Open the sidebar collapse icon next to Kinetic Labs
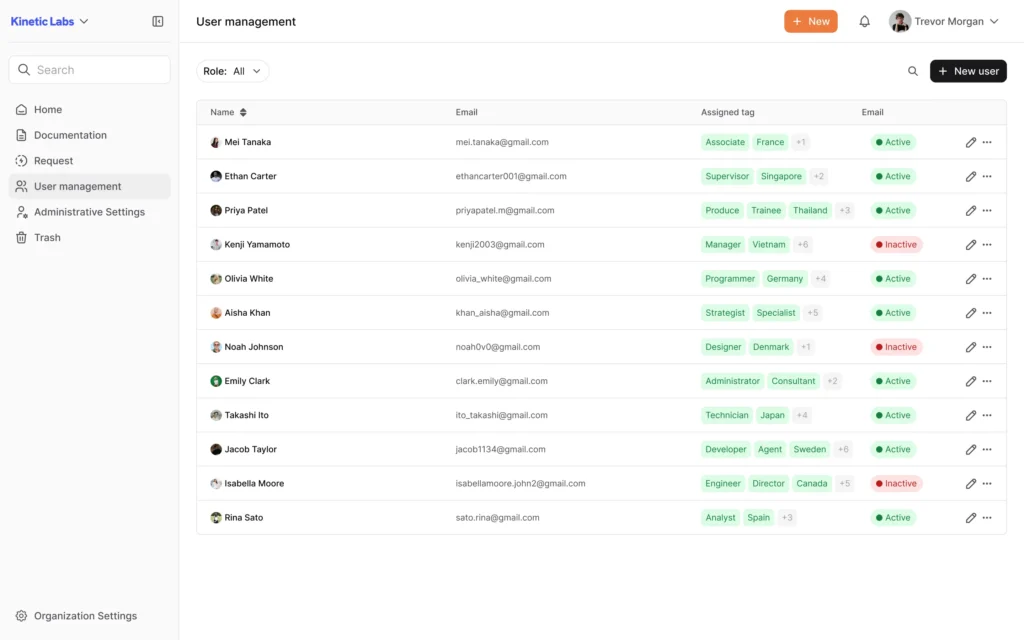Screen dimensions: 1024x640 157,20
